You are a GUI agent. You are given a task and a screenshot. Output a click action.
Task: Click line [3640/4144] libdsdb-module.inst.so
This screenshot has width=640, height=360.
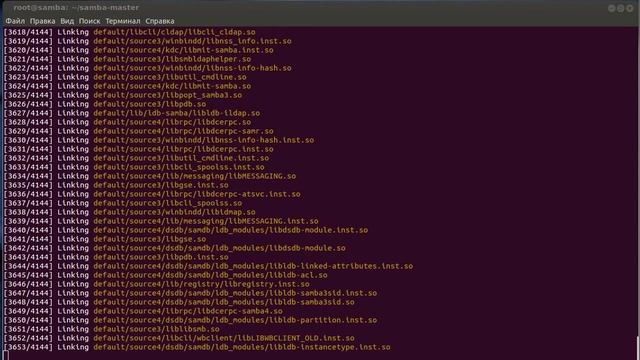click(186, 230)
